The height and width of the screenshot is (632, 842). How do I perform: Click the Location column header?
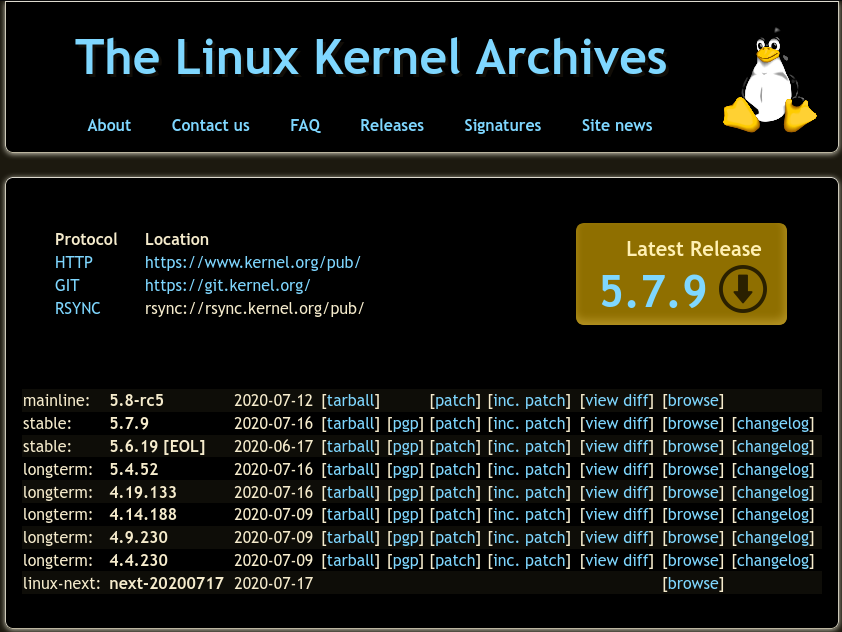(177, 239)
